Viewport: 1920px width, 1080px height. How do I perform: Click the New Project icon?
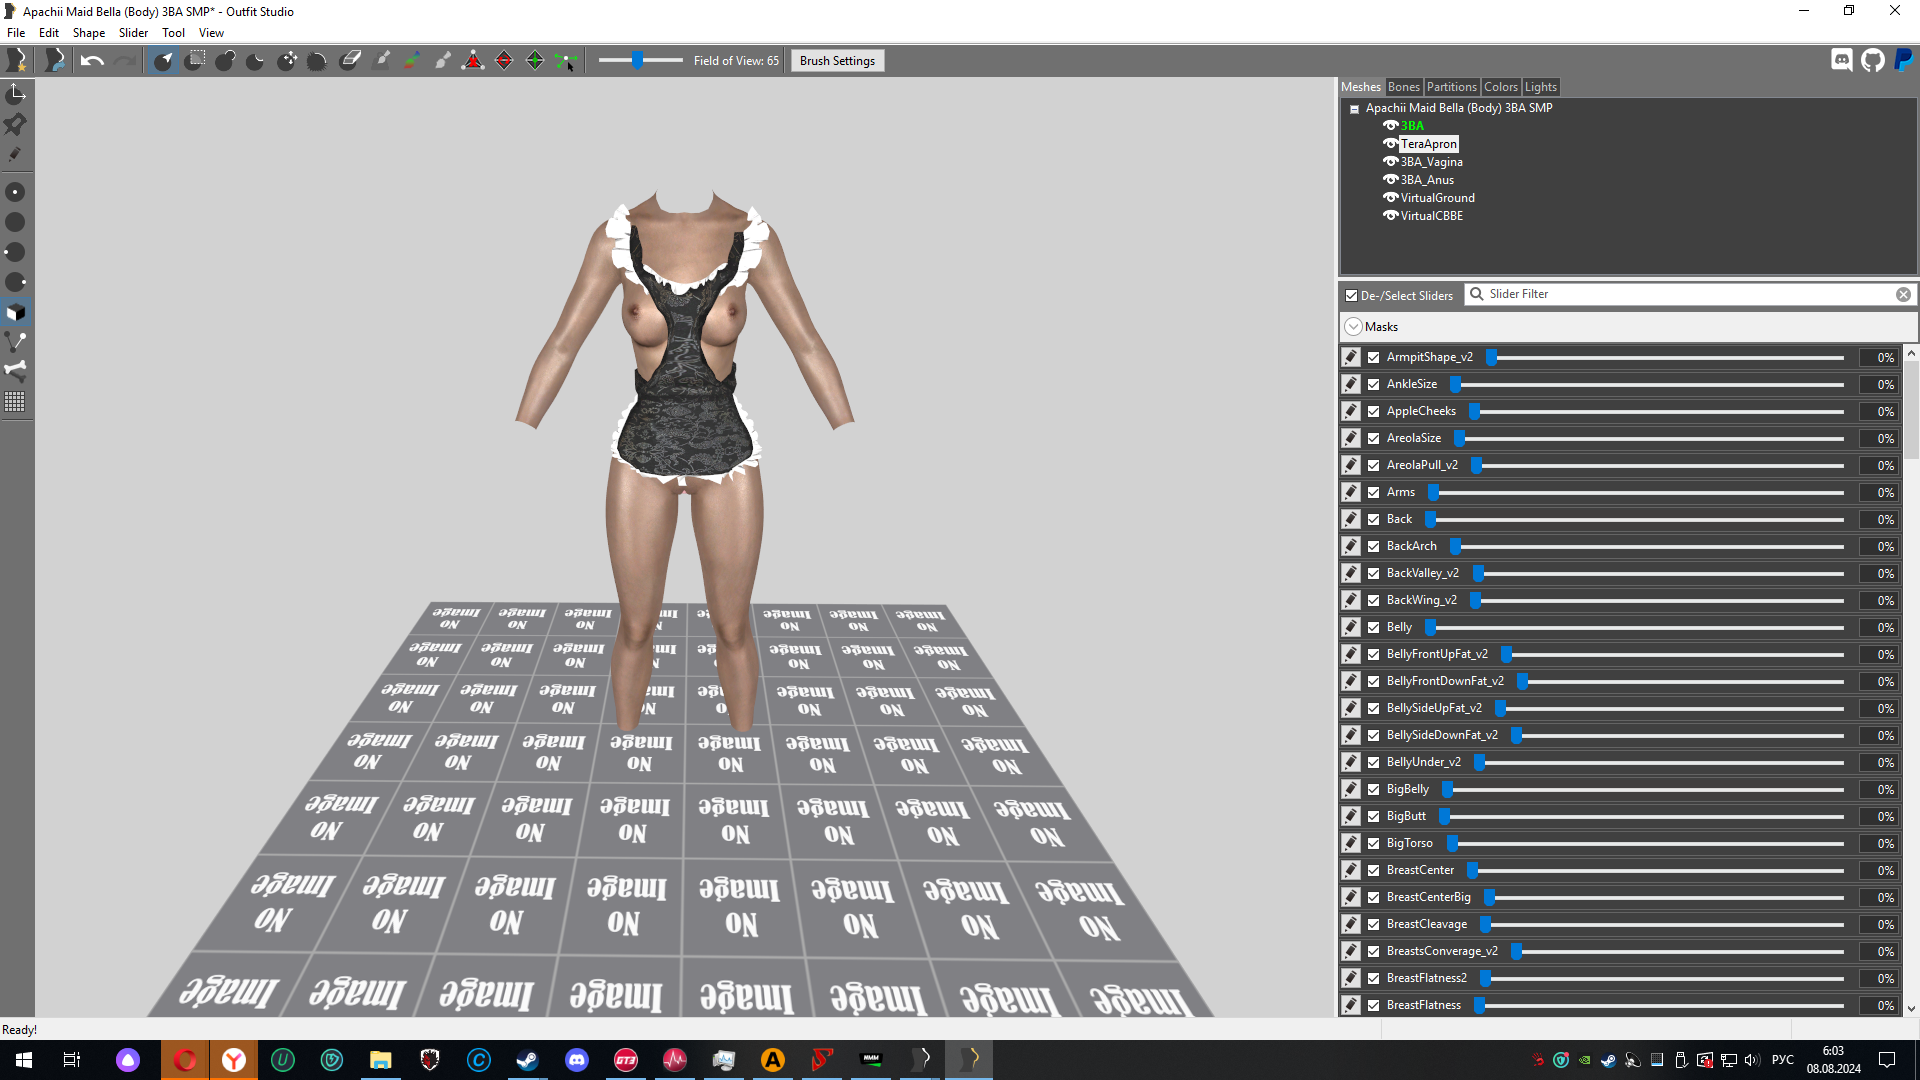point(17,61)
